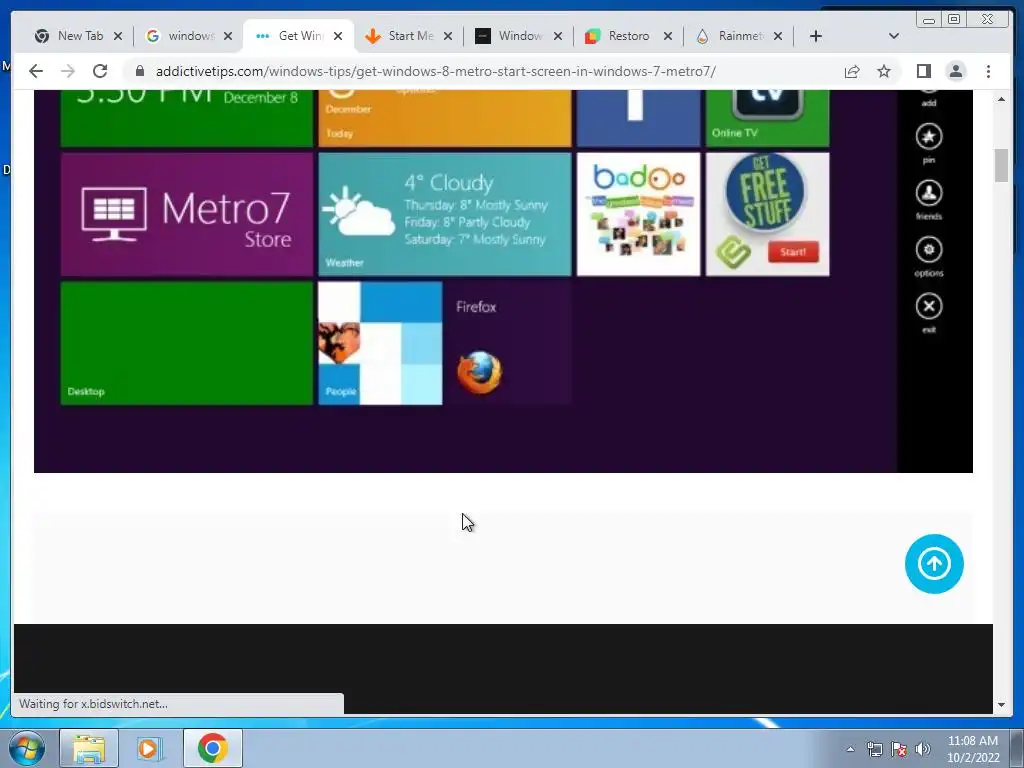Screen dimensions: 1024x768
Task: Close the Restoro tab
Action: point(668,36)
